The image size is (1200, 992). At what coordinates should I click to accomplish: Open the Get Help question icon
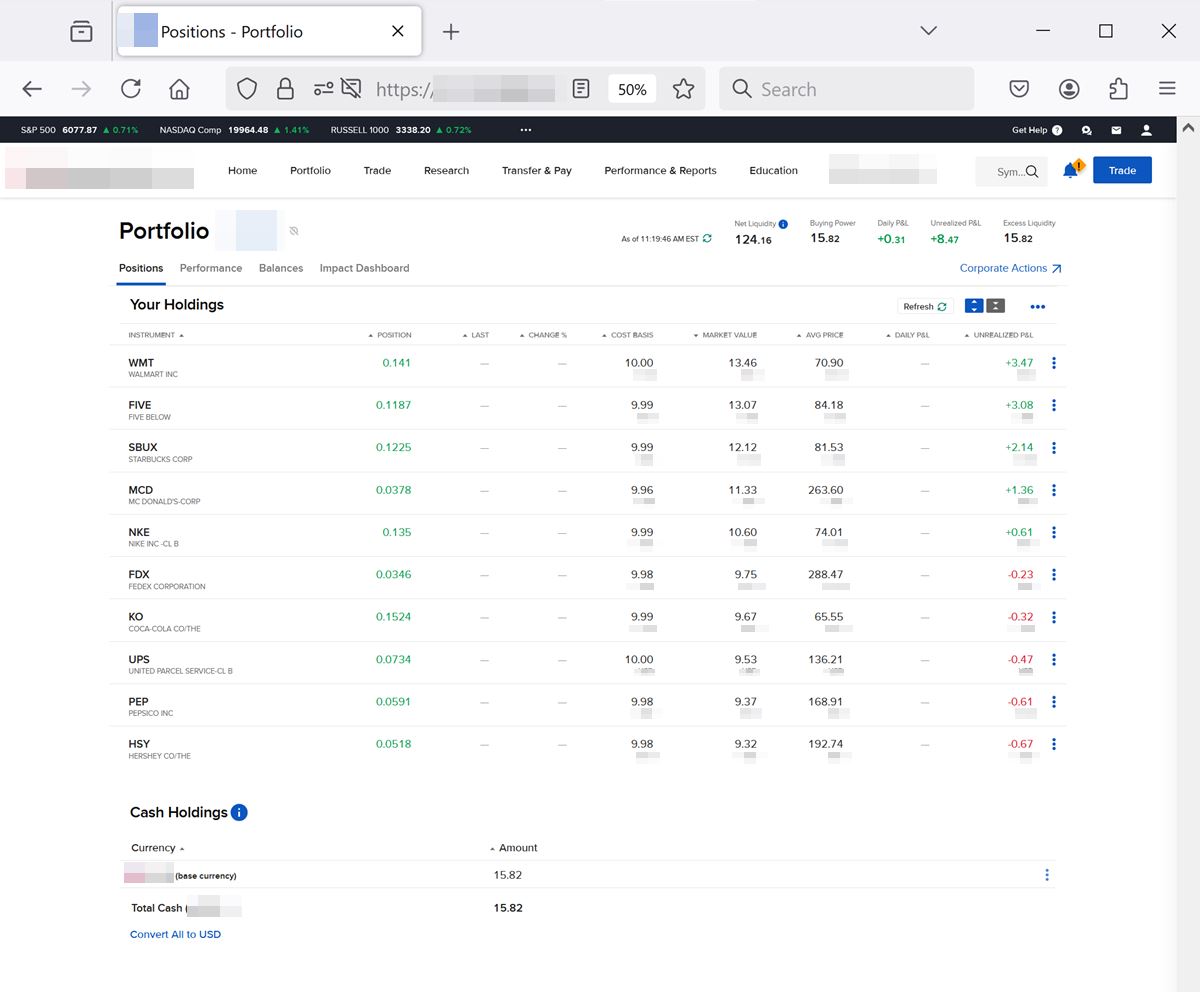click(1057, 130)
